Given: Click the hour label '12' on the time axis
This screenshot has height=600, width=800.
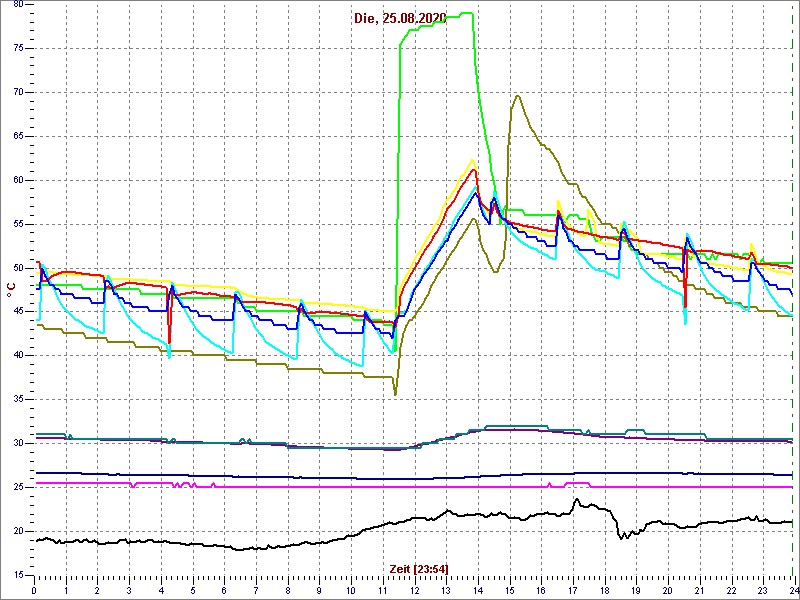Looking at the screenshot, I should pyautogui.click(x=414, y=588).
